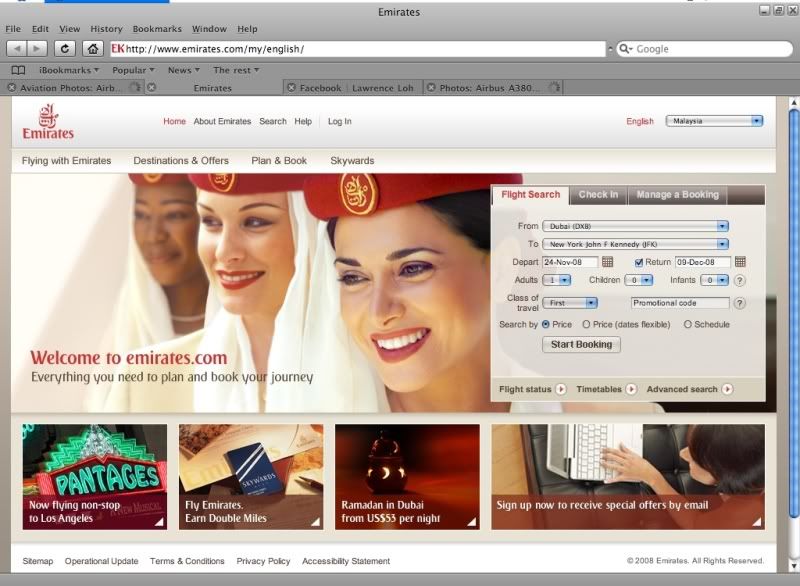Click the Depart date input field
Viewport: 800px width, 586px height.
point(570,262)
